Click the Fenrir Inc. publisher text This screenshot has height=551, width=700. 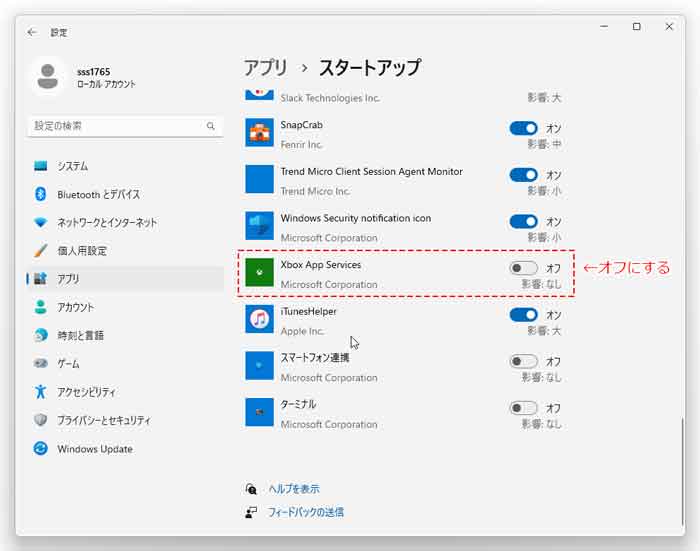[x=301, y=145]
